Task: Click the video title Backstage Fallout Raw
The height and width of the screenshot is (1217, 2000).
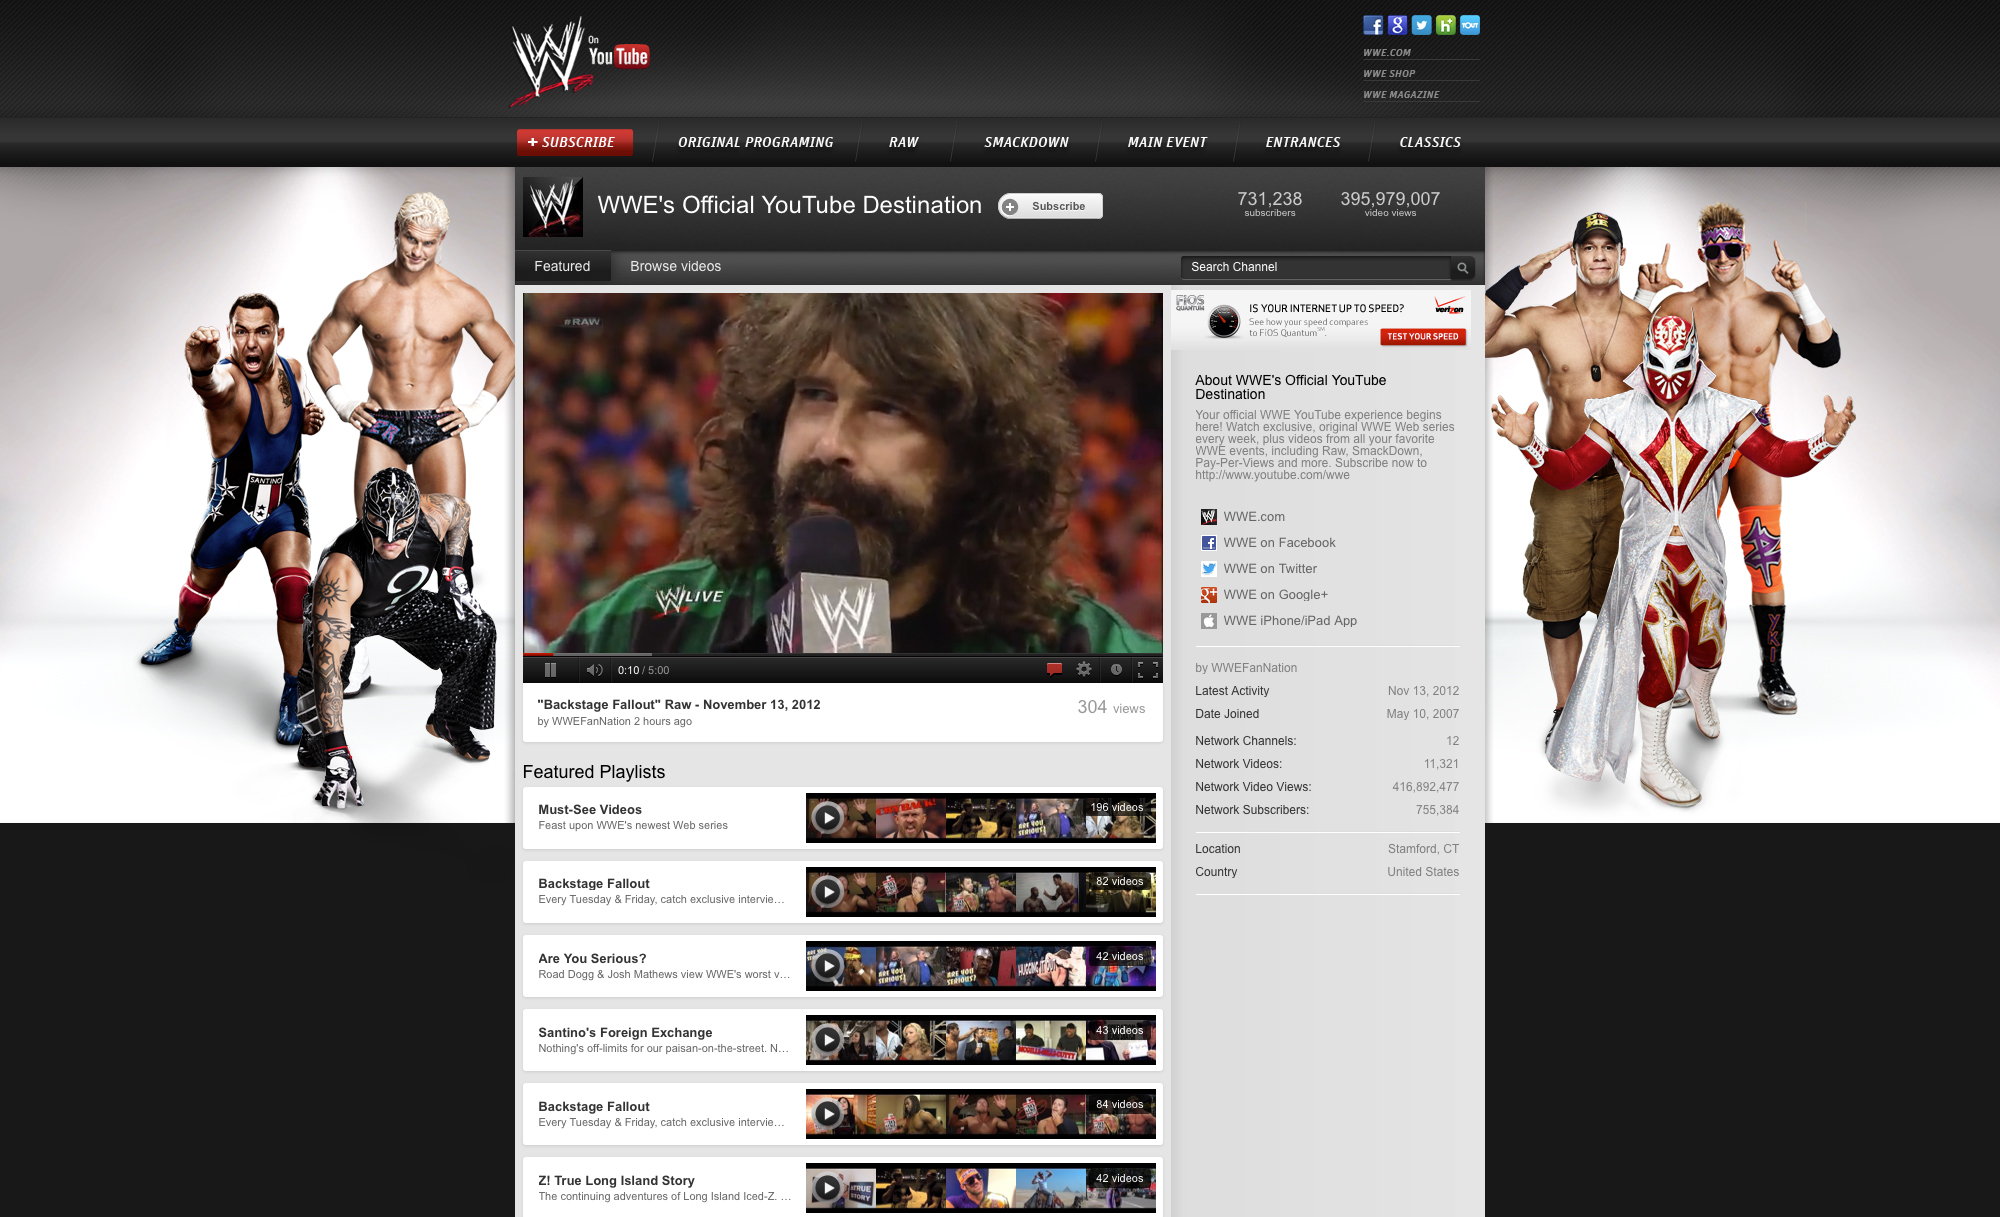Action: click(679, 705)
